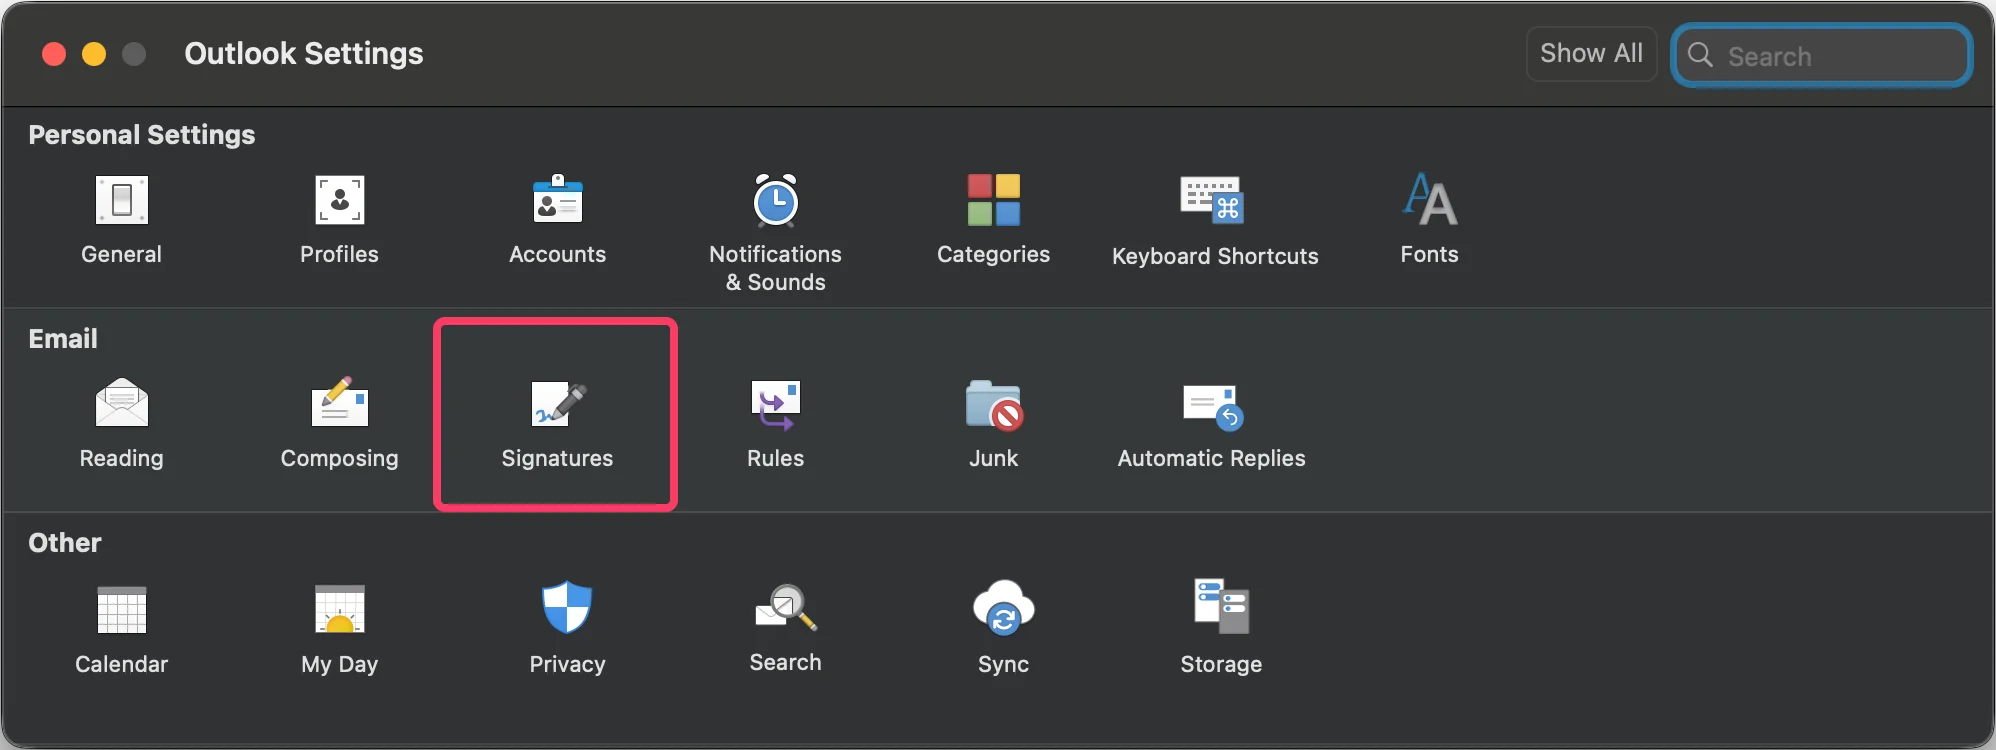Open Keyboard Shortcuts settings
This screenshot has height=750, width=1996.
(1215, 220)
